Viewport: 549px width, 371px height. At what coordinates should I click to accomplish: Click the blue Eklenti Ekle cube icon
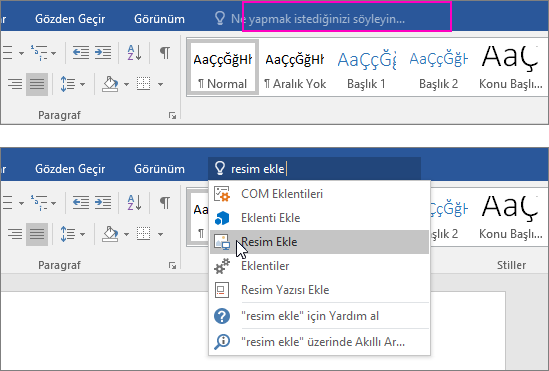point(222,218)
